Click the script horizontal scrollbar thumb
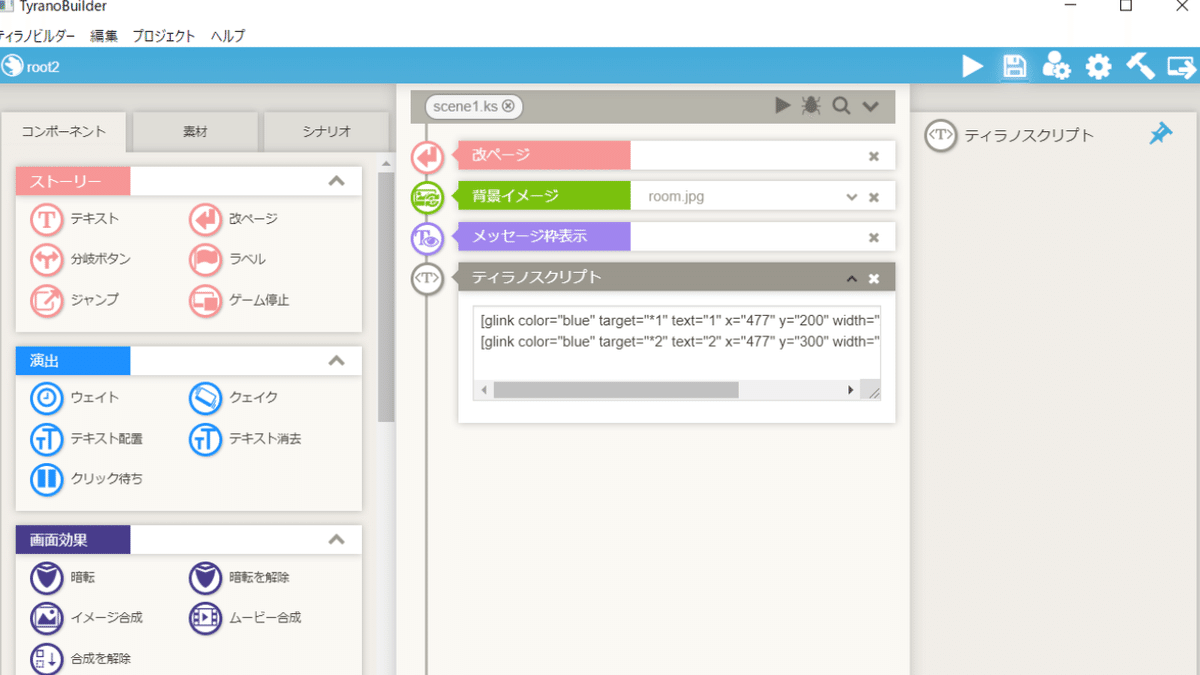Image resolution: width=1200 pixels, height=675 pixels. coord(615,390)
